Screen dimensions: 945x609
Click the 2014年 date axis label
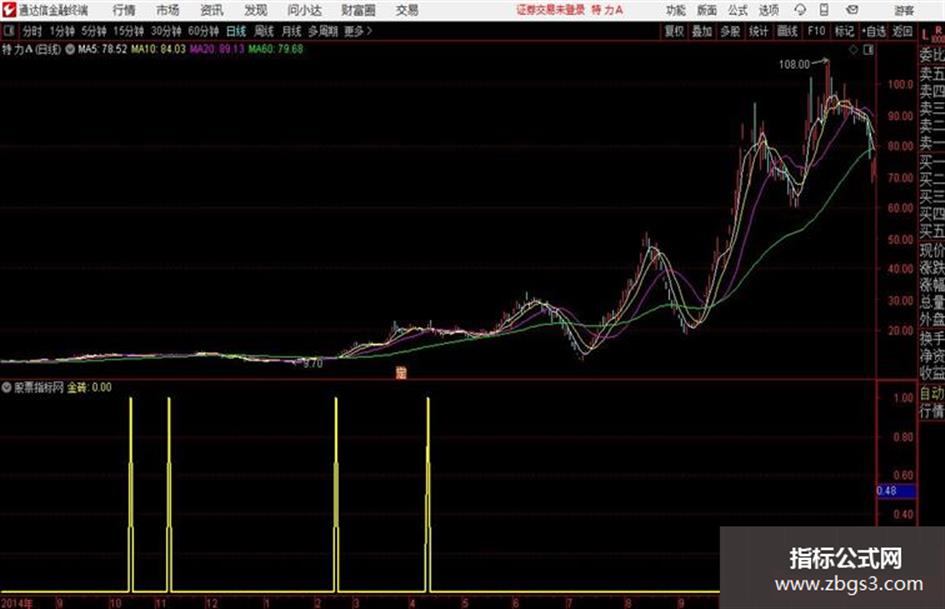pyautogui.click(x=17, y=603)
